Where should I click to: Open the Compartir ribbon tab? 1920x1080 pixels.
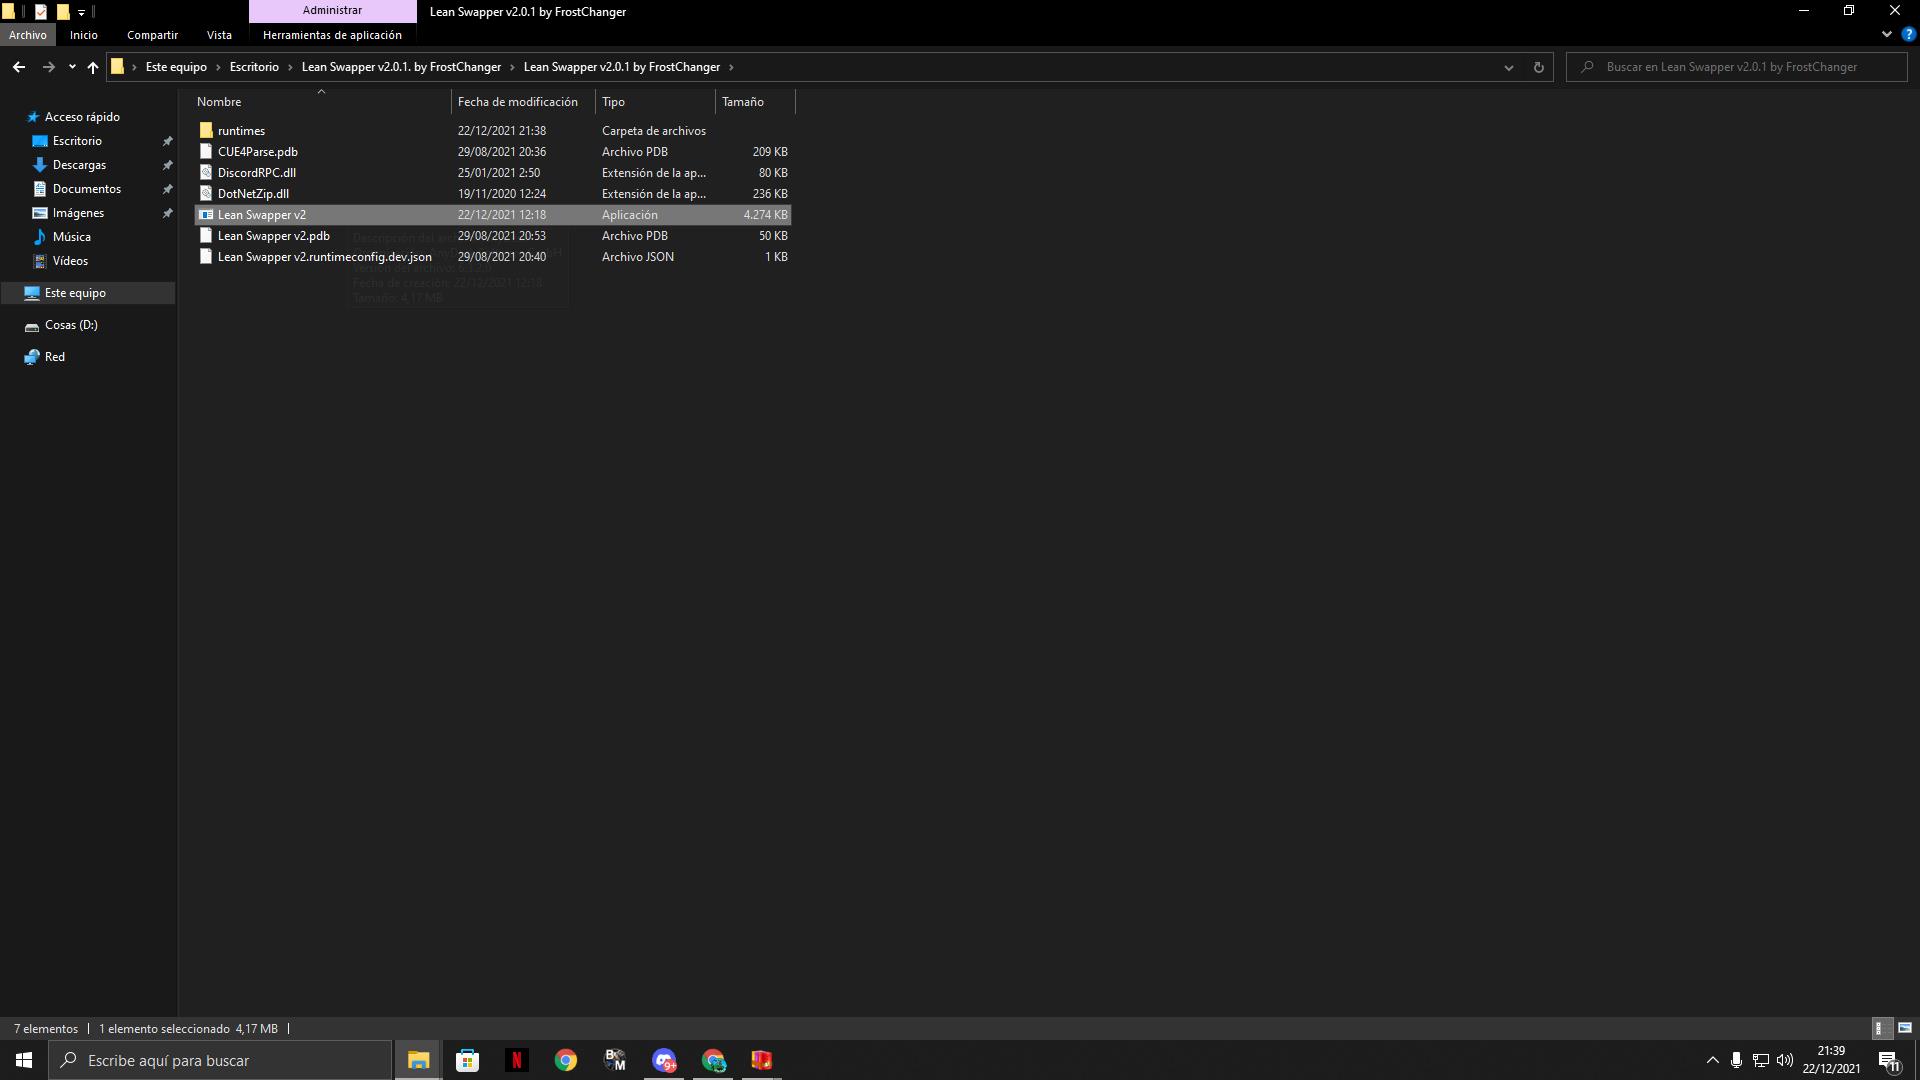pos(152,35)
